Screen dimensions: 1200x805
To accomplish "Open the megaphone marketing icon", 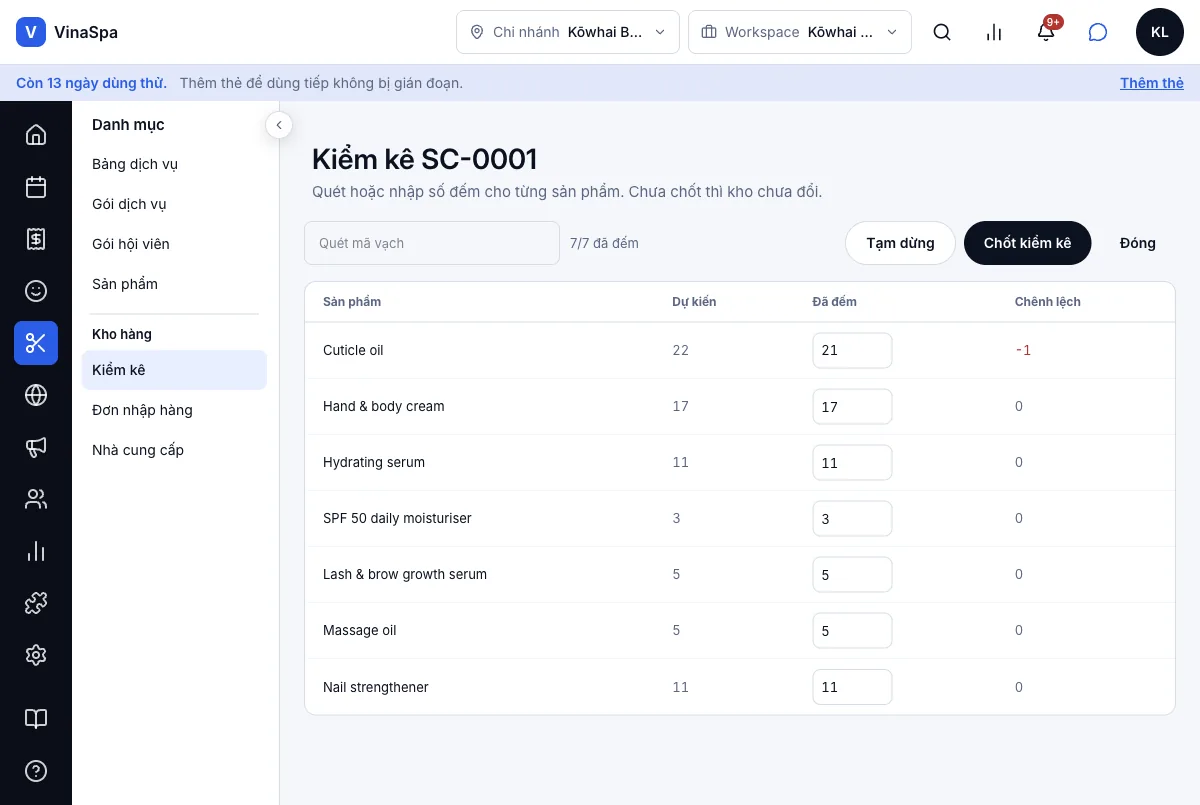I will tap(36, 447).
